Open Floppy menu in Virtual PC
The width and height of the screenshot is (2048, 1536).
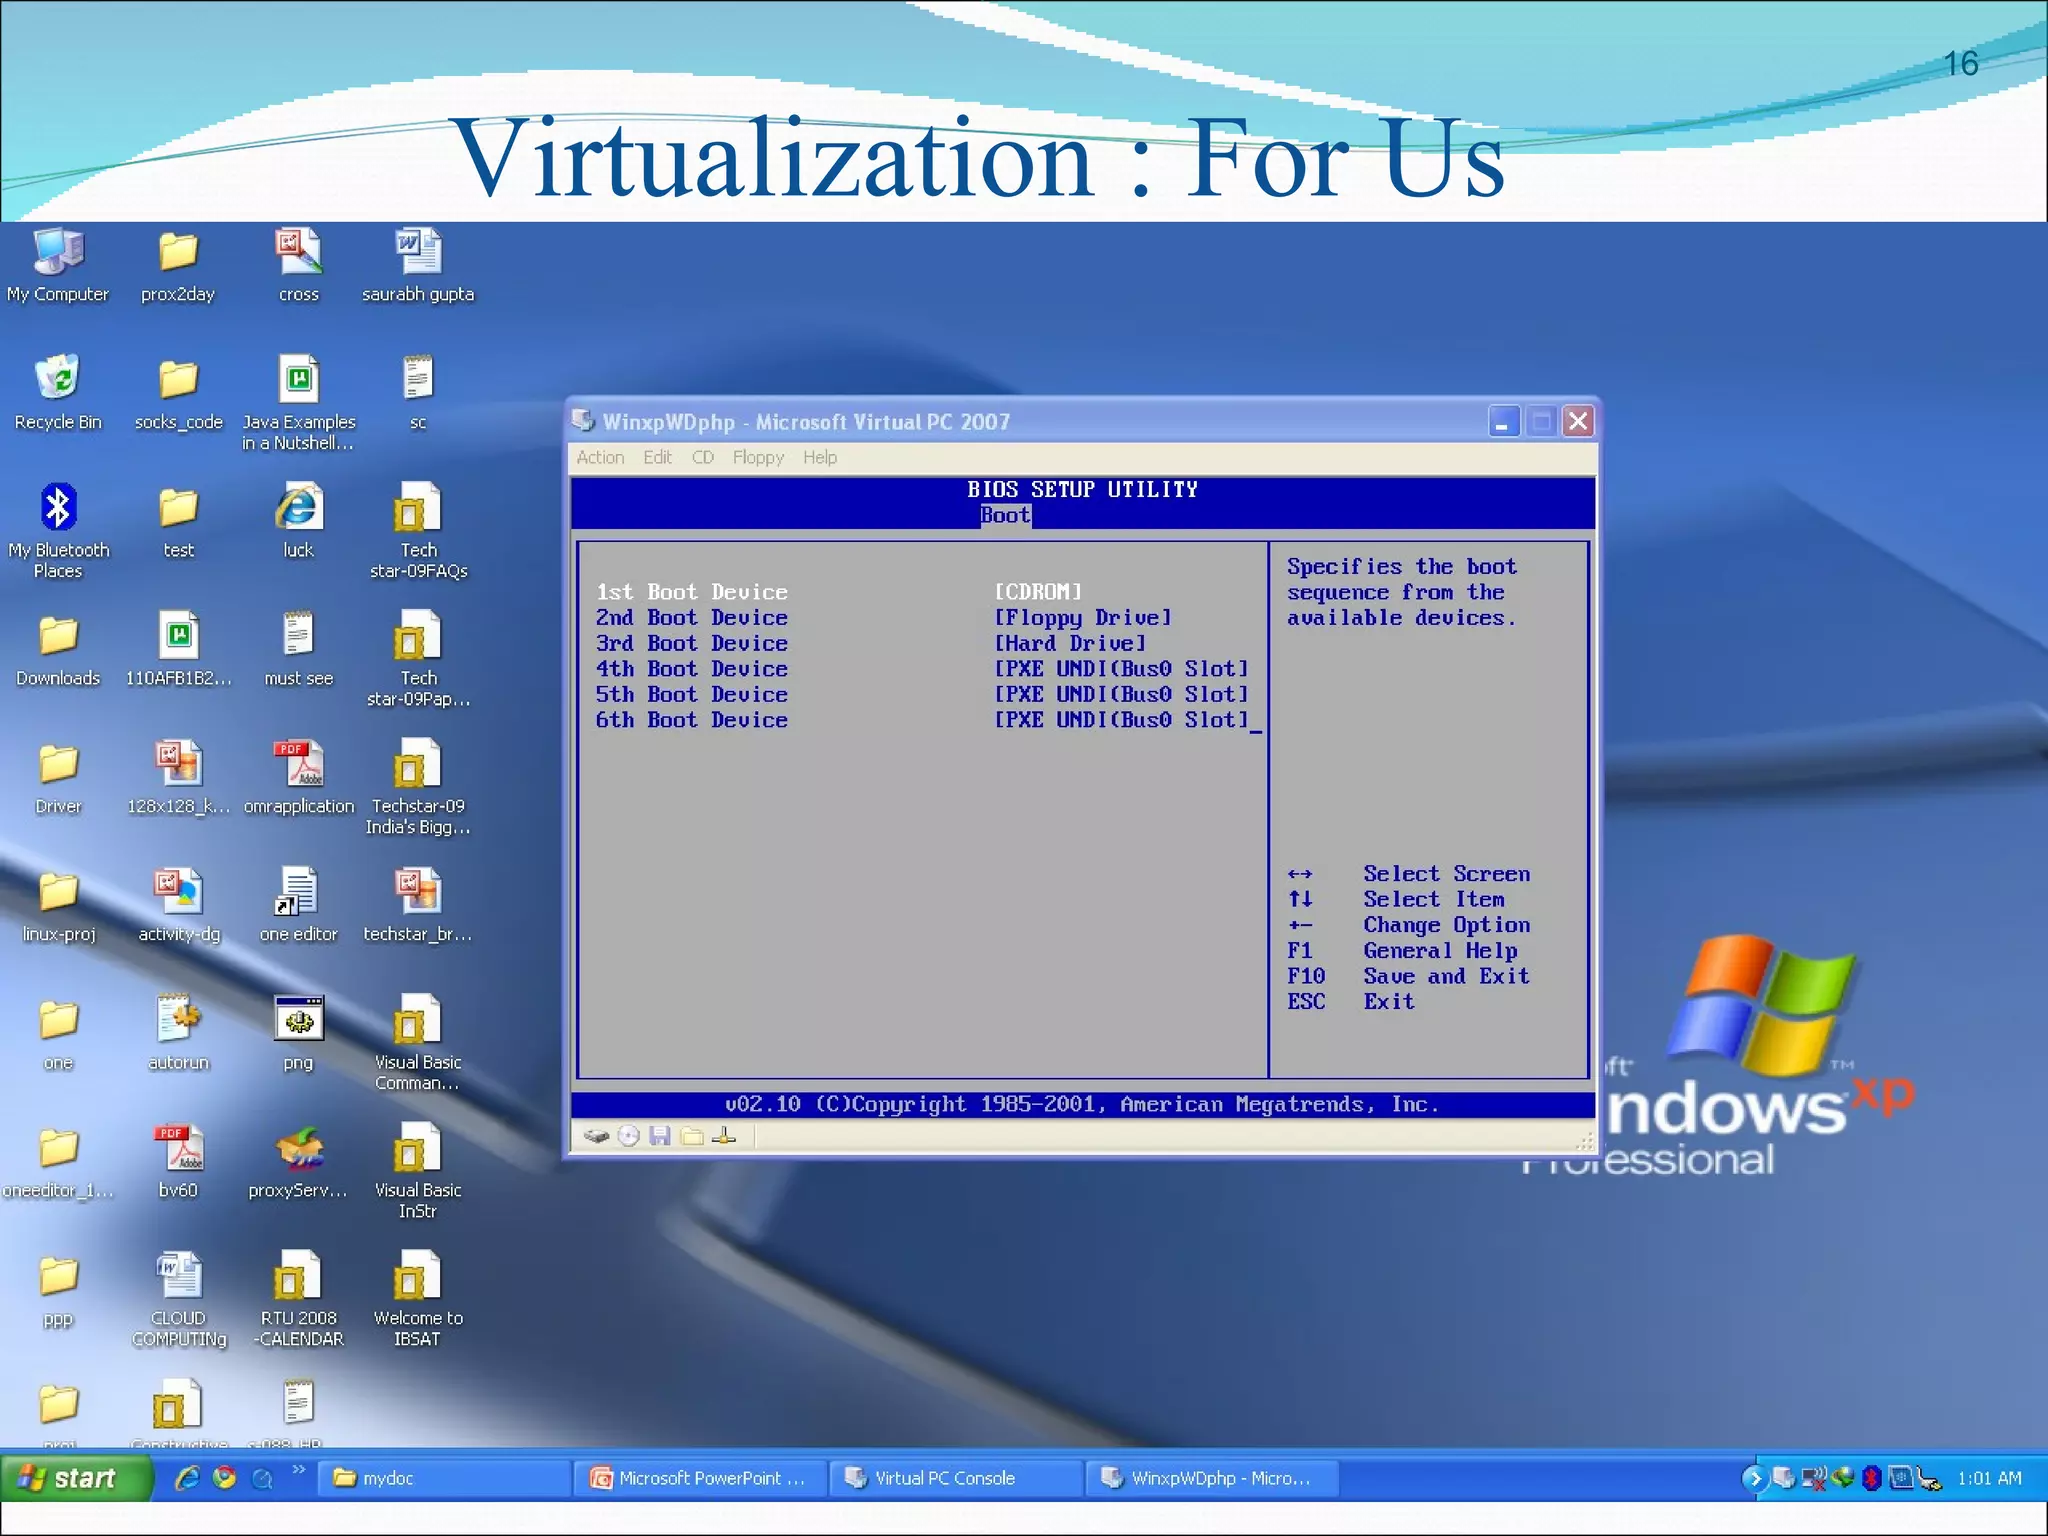click(x=758, y=457)
